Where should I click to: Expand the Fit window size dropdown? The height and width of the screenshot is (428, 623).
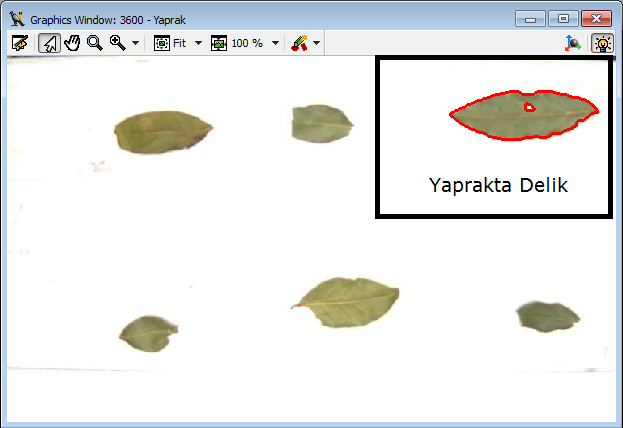coord(198,43)
